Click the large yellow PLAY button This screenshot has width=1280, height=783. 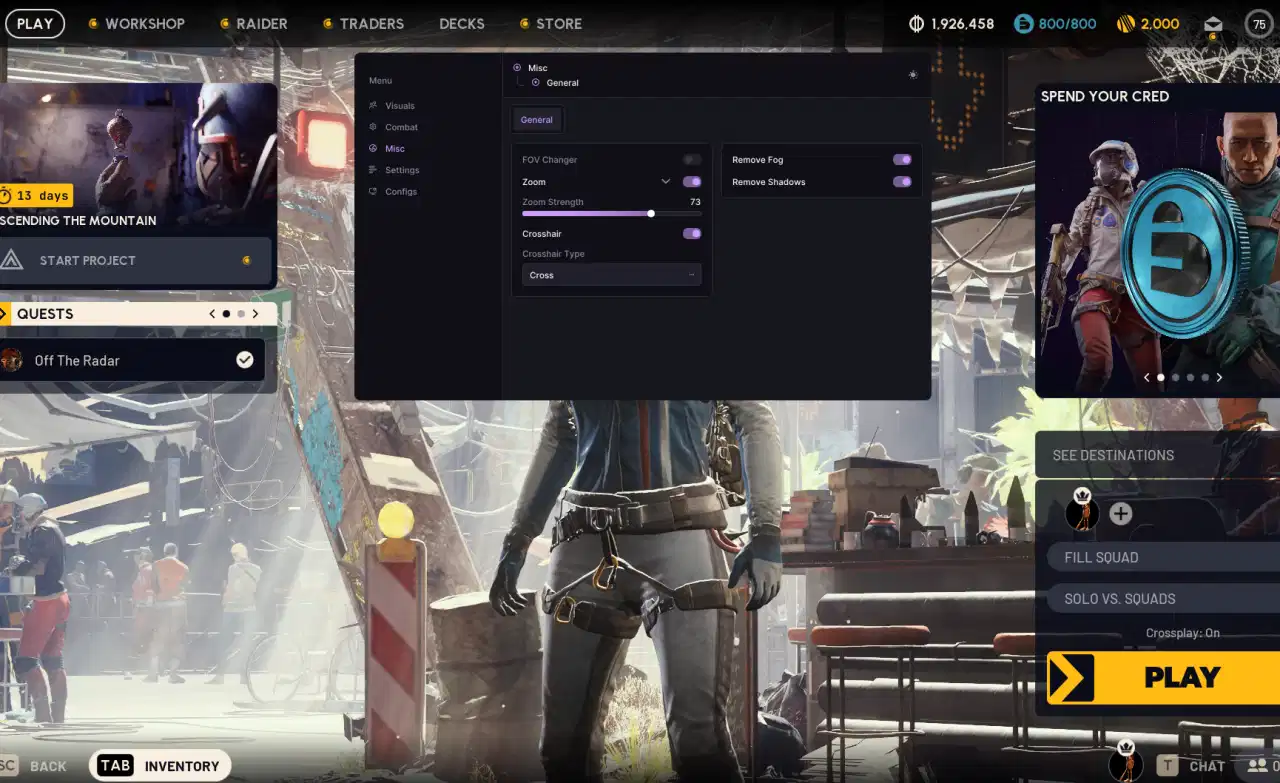1163,678
